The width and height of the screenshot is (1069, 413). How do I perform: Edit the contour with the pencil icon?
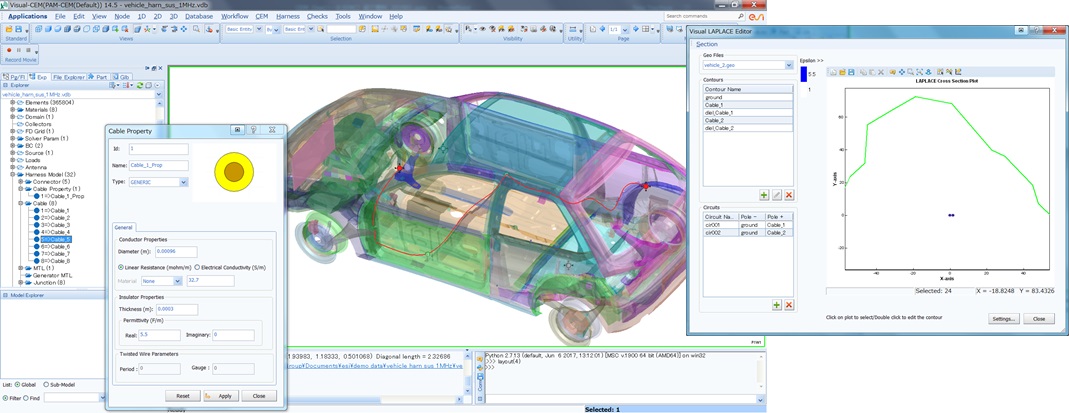pos(777,196)
